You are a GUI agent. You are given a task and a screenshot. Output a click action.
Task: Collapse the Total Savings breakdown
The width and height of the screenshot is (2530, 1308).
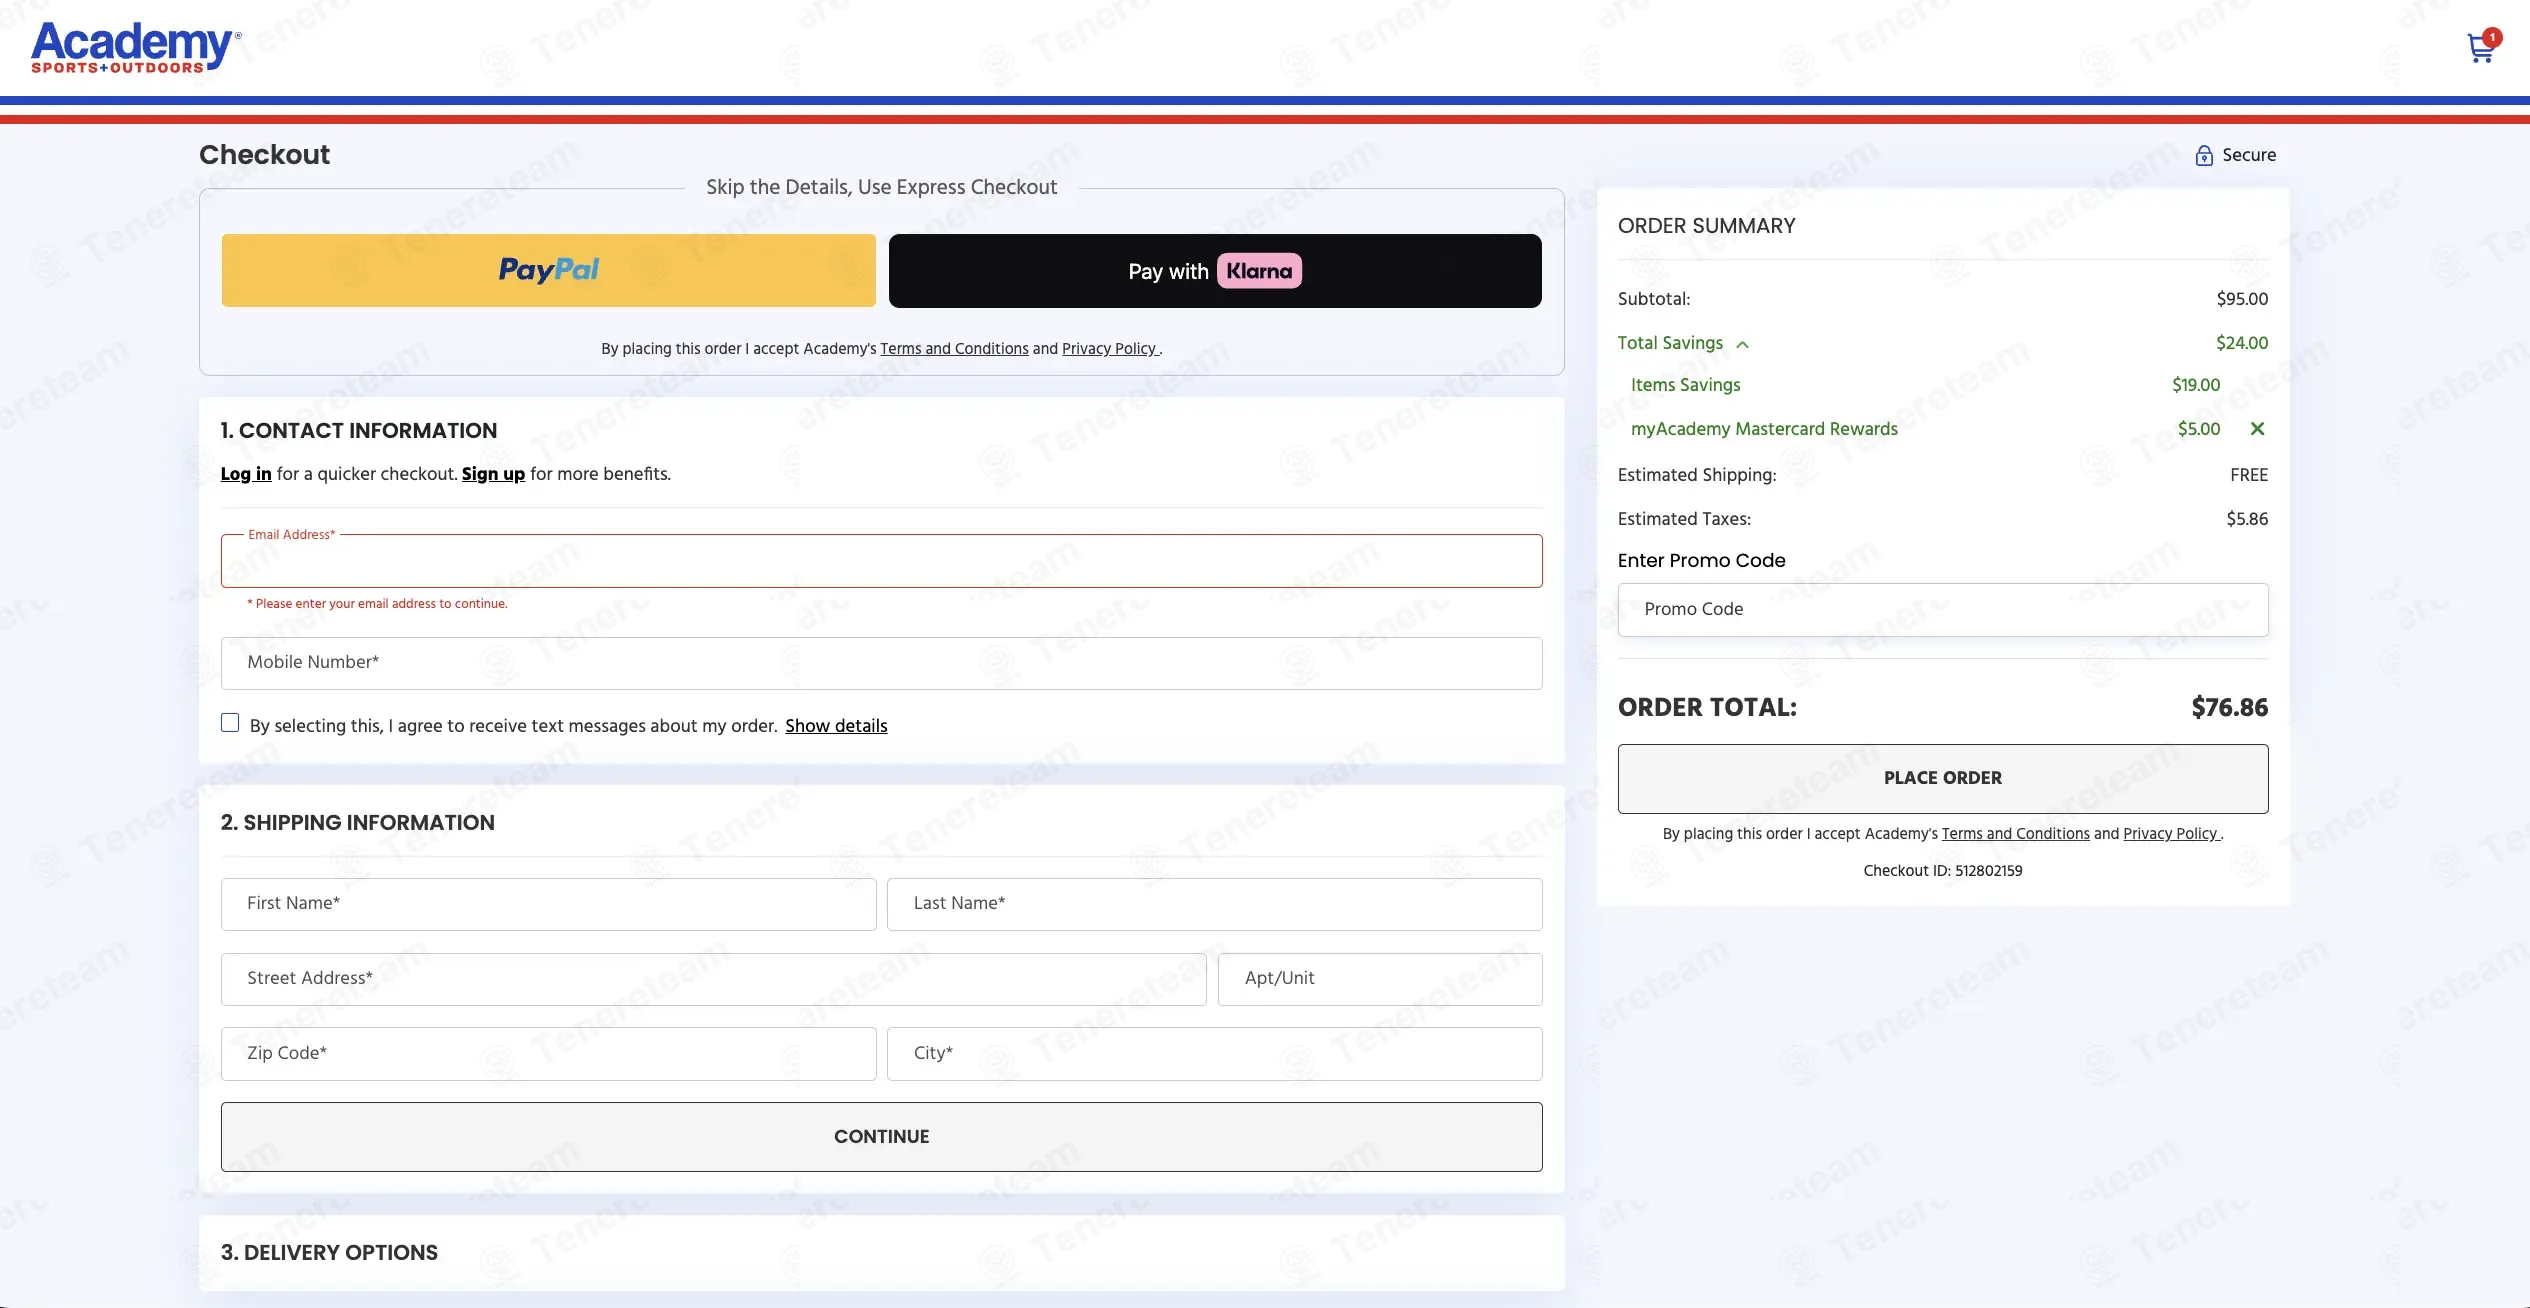1742,344
